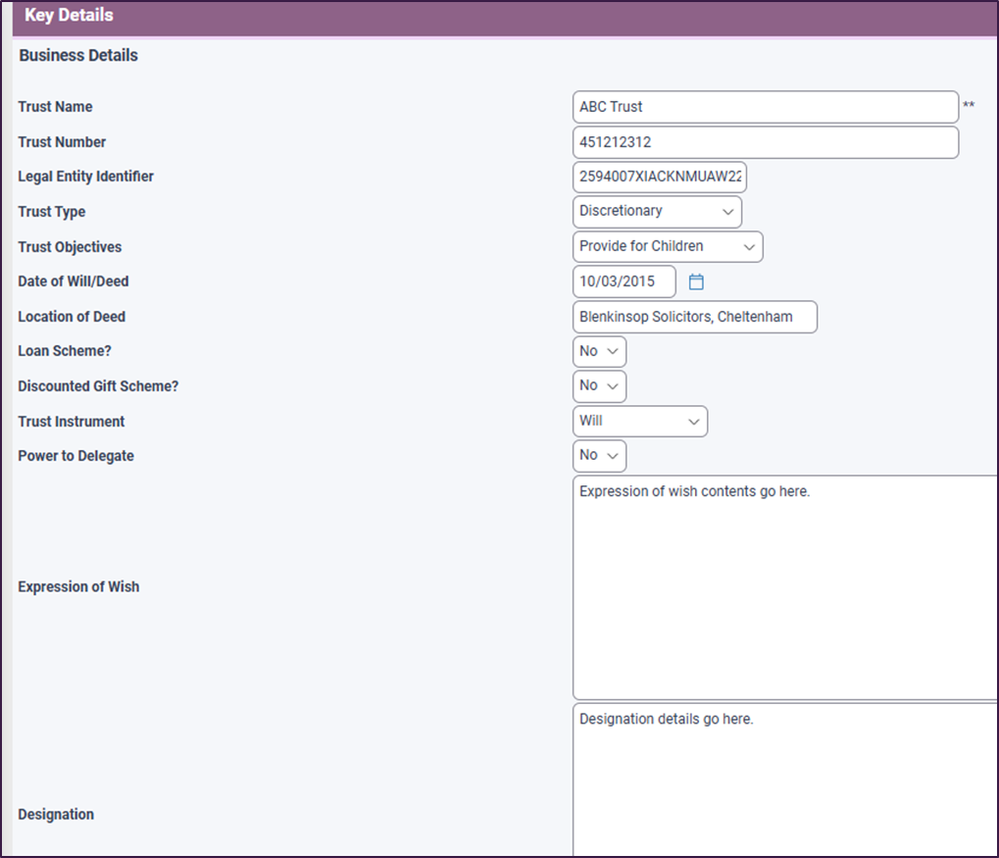
Task: Click the Date of Will/Deed text box
Action: 624,282
